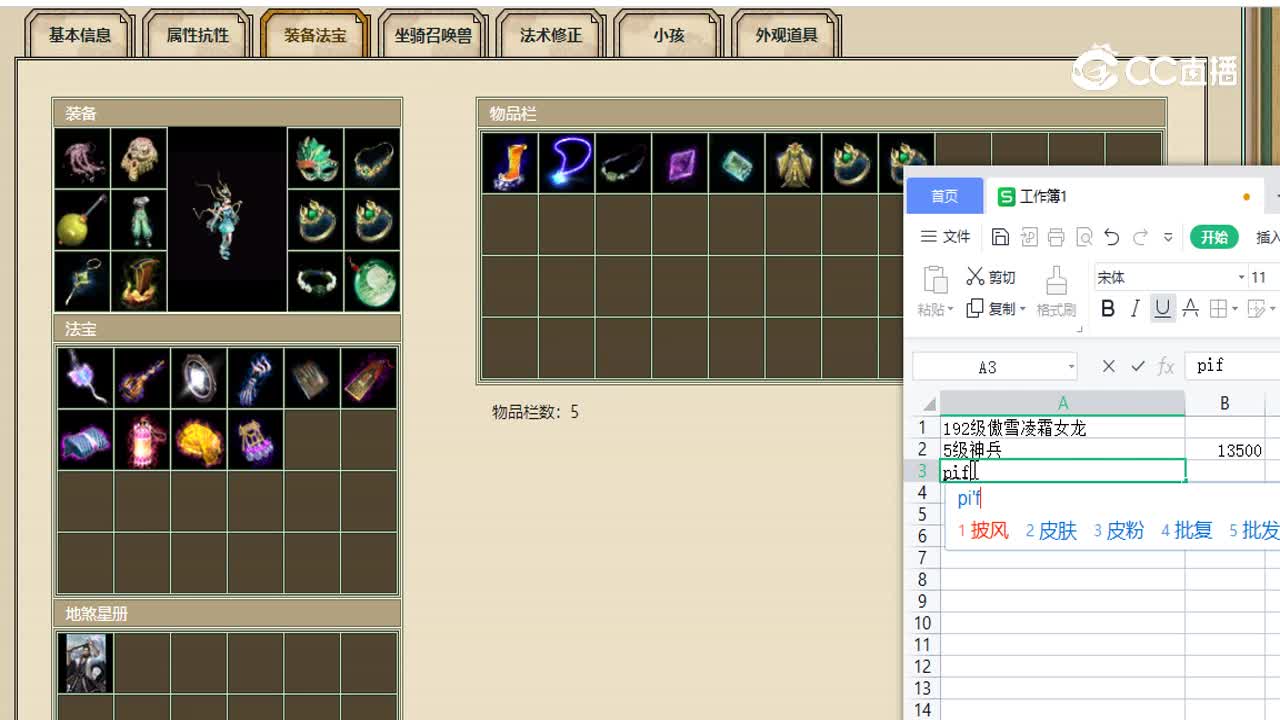Click the purple bell chime 法宝
1280x720 pixels.
tap(255, 439)
